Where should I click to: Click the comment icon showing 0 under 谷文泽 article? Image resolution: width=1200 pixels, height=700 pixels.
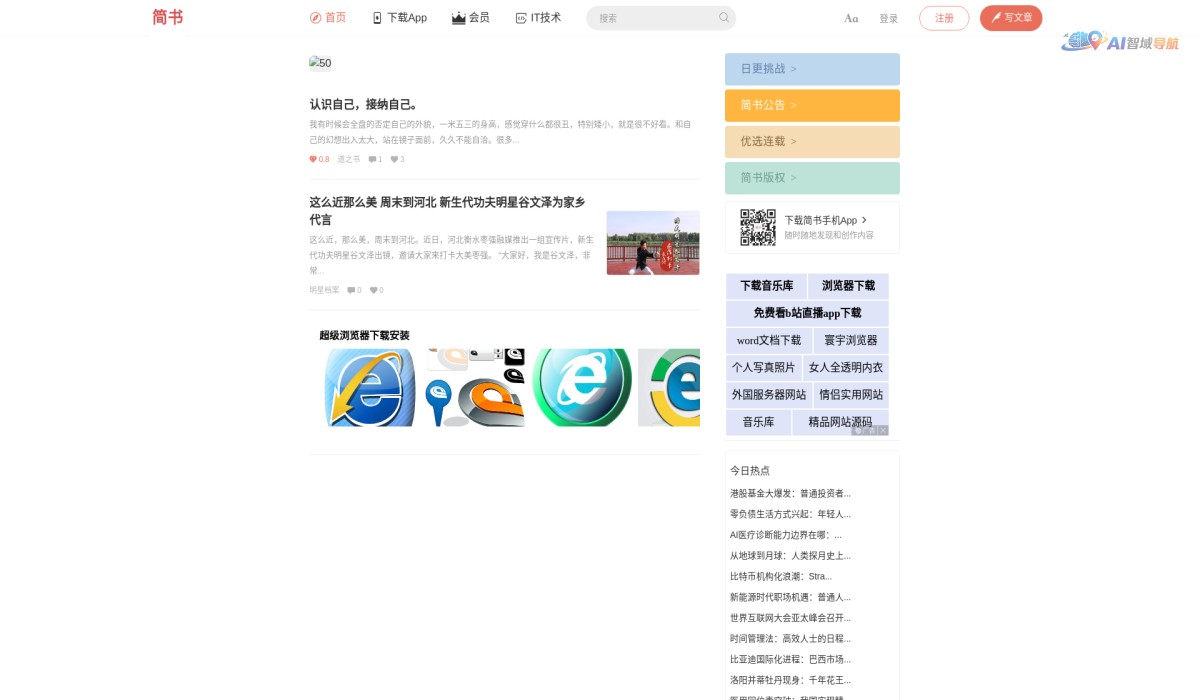[349, 290]
